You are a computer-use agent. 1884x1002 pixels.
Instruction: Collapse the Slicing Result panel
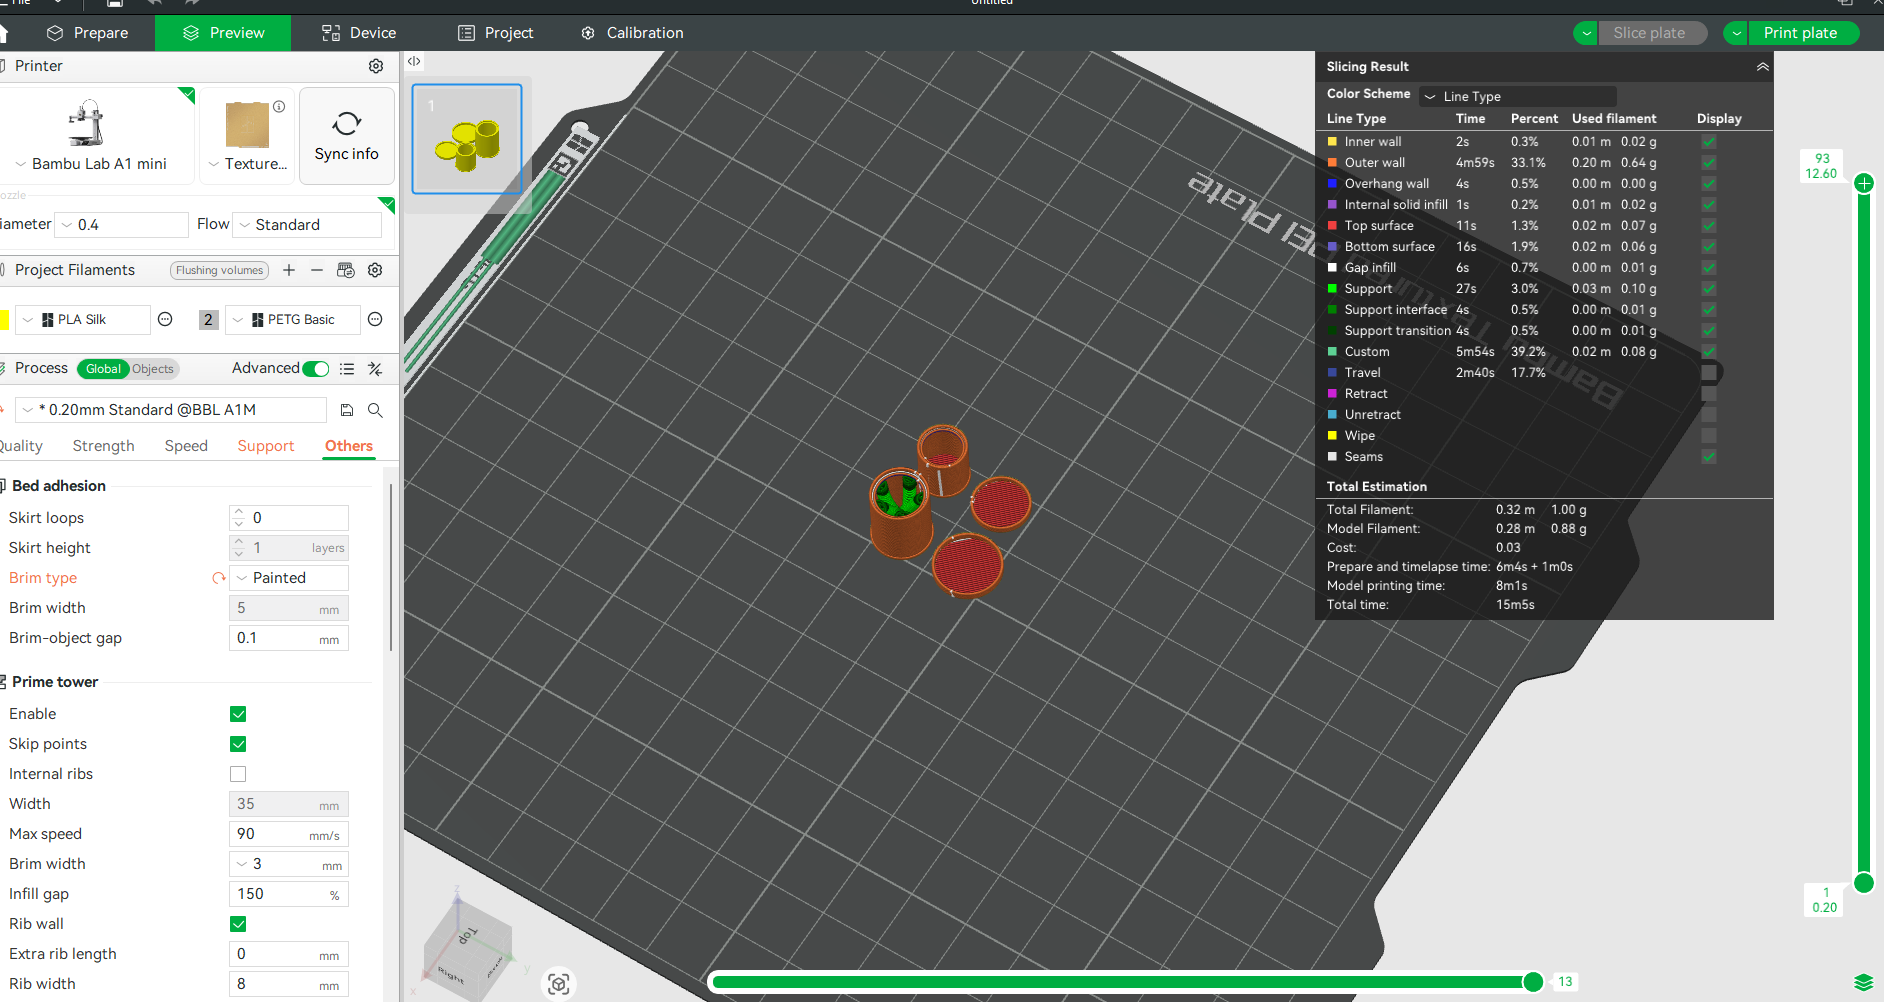(1762, 67)
